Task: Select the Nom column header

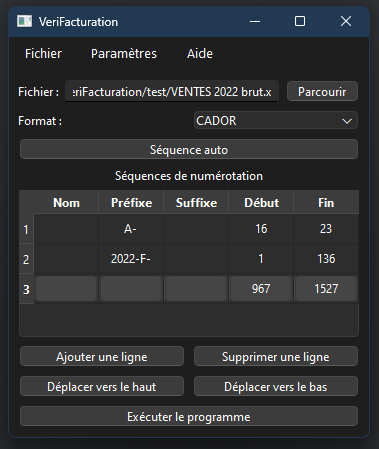Action: point(66,202)
